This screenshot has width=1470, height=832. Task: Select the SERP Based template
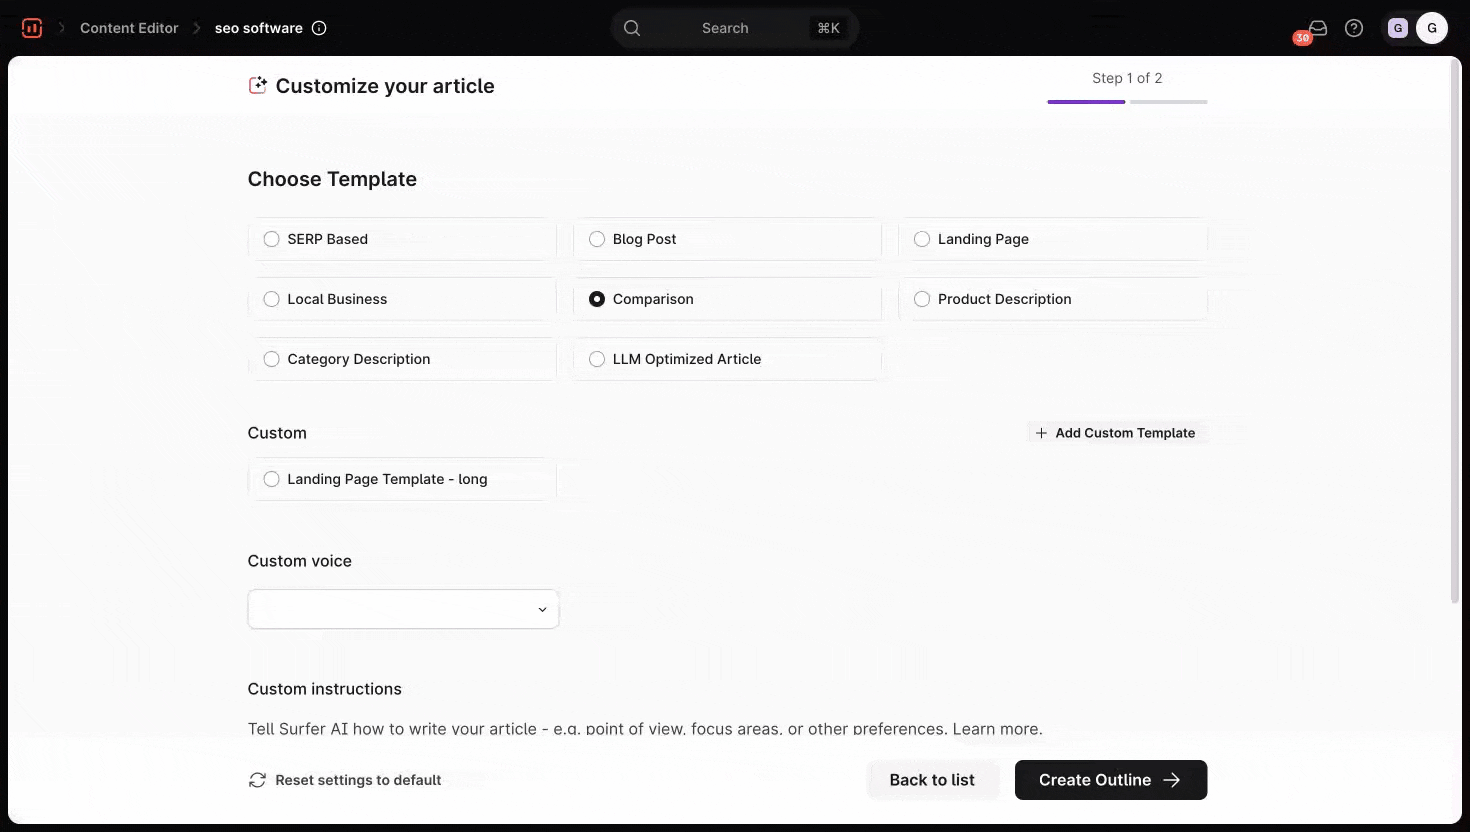click(x=272, y=239)
